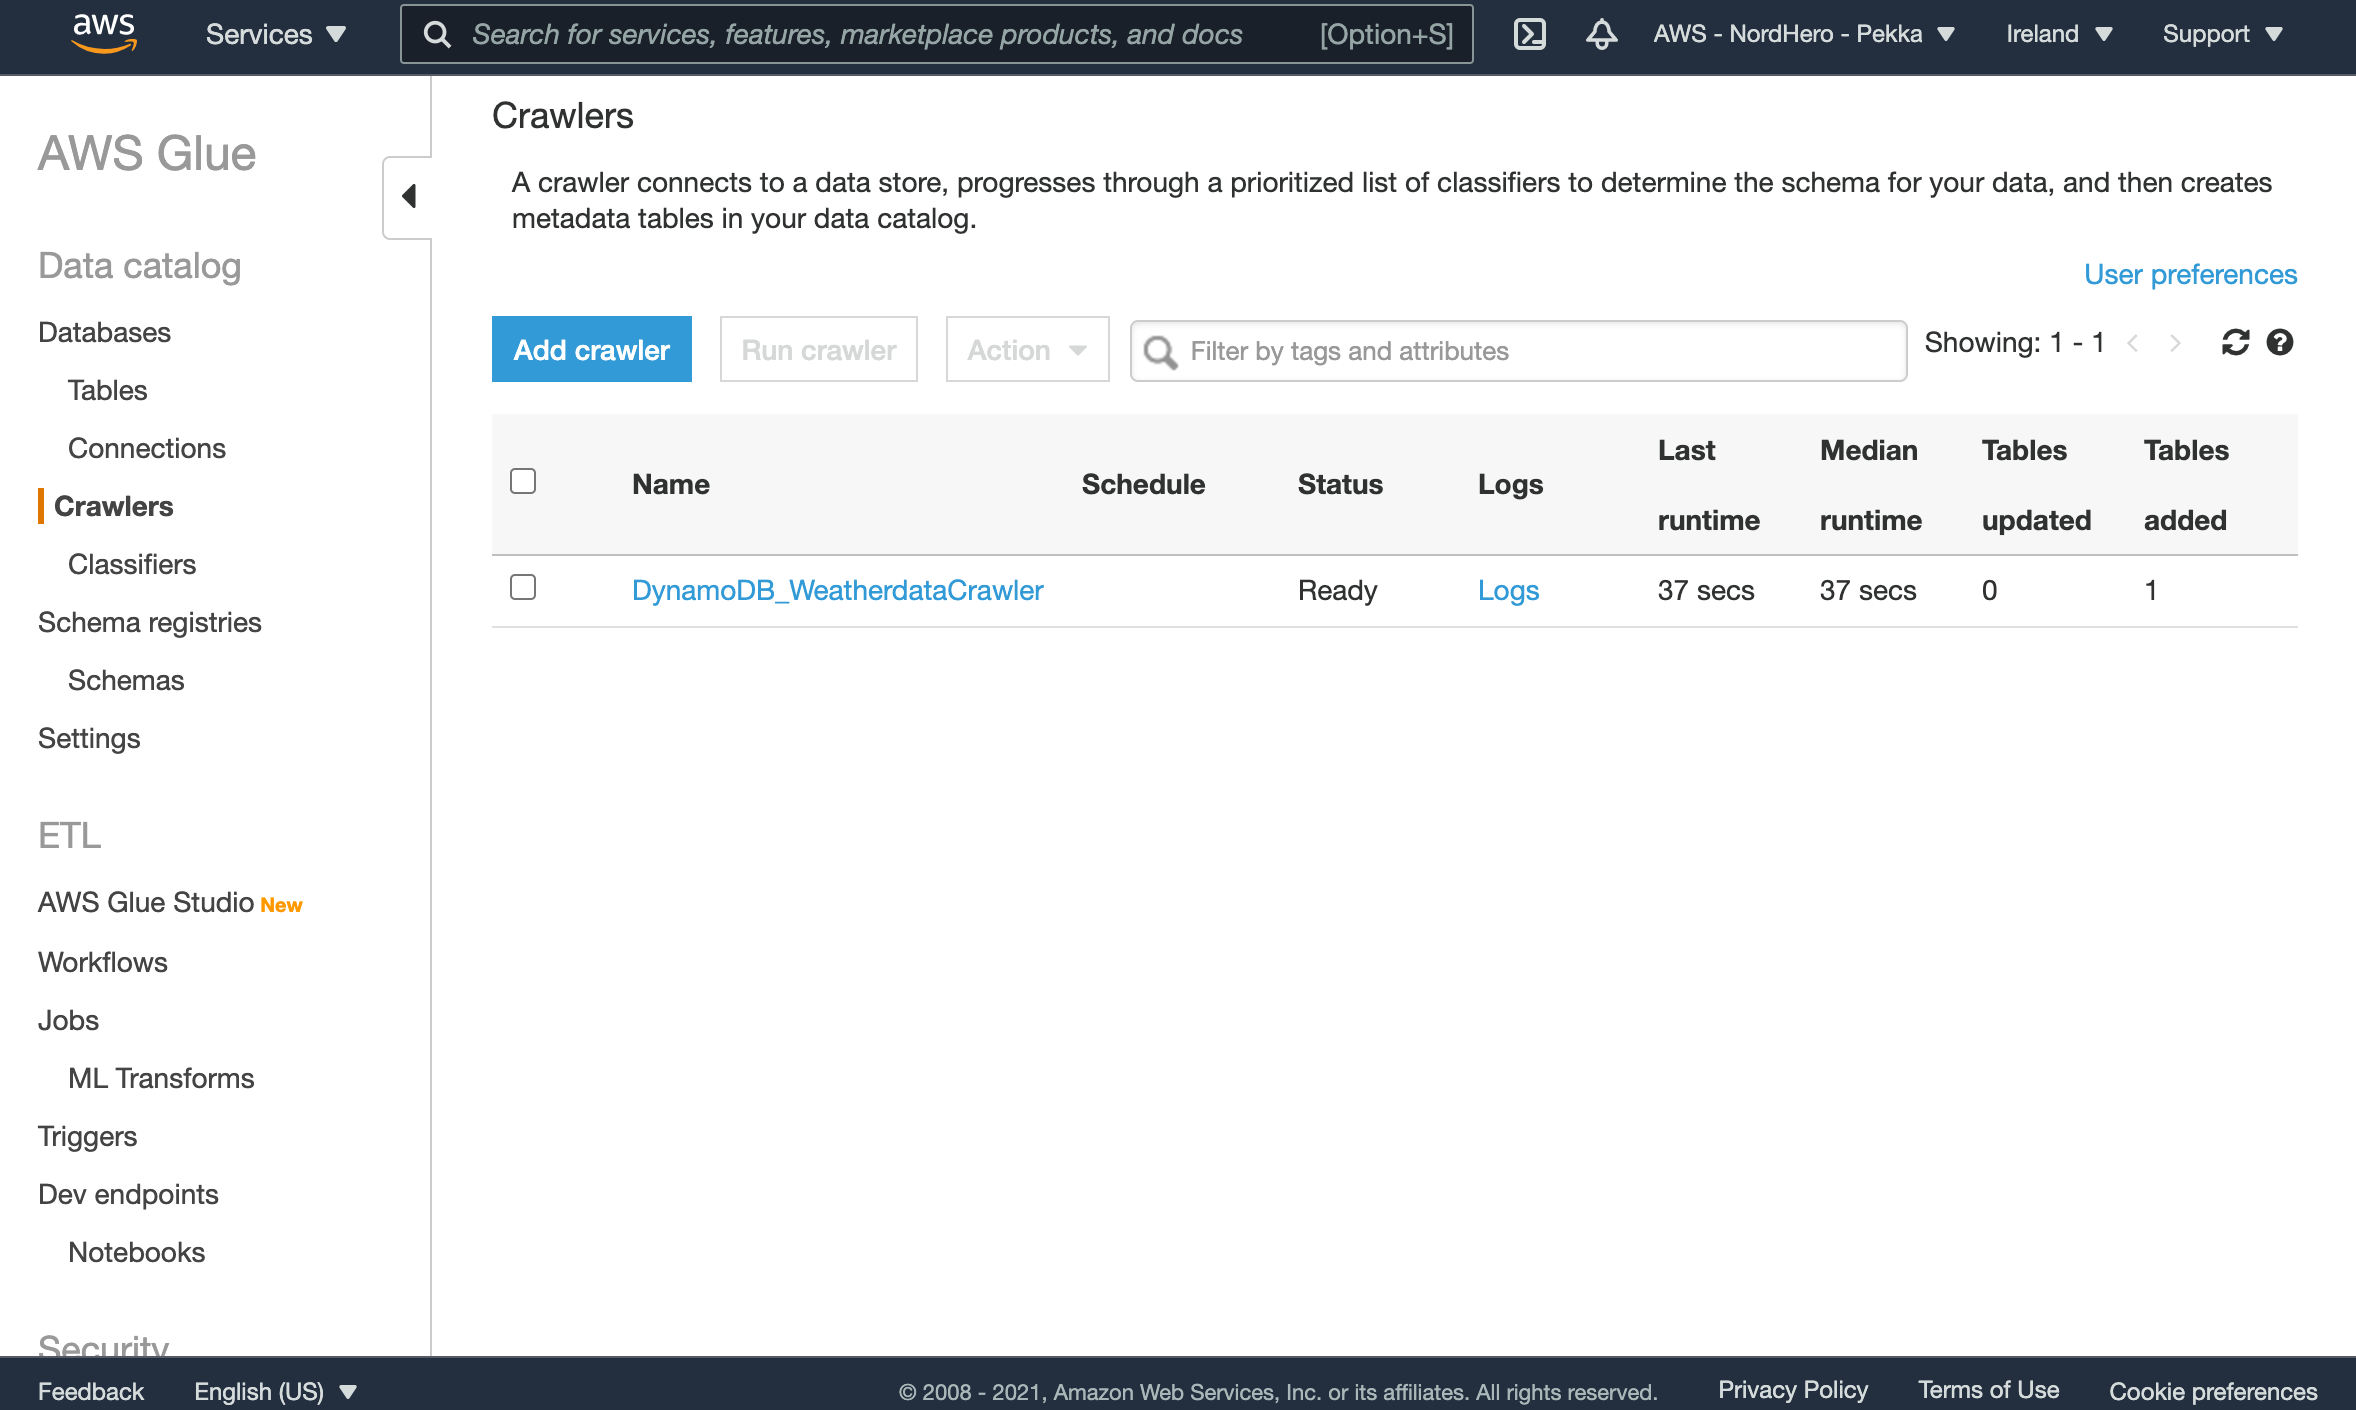Select Crawlers in the sidebar

pyautogui.click(x=113, y=506)
